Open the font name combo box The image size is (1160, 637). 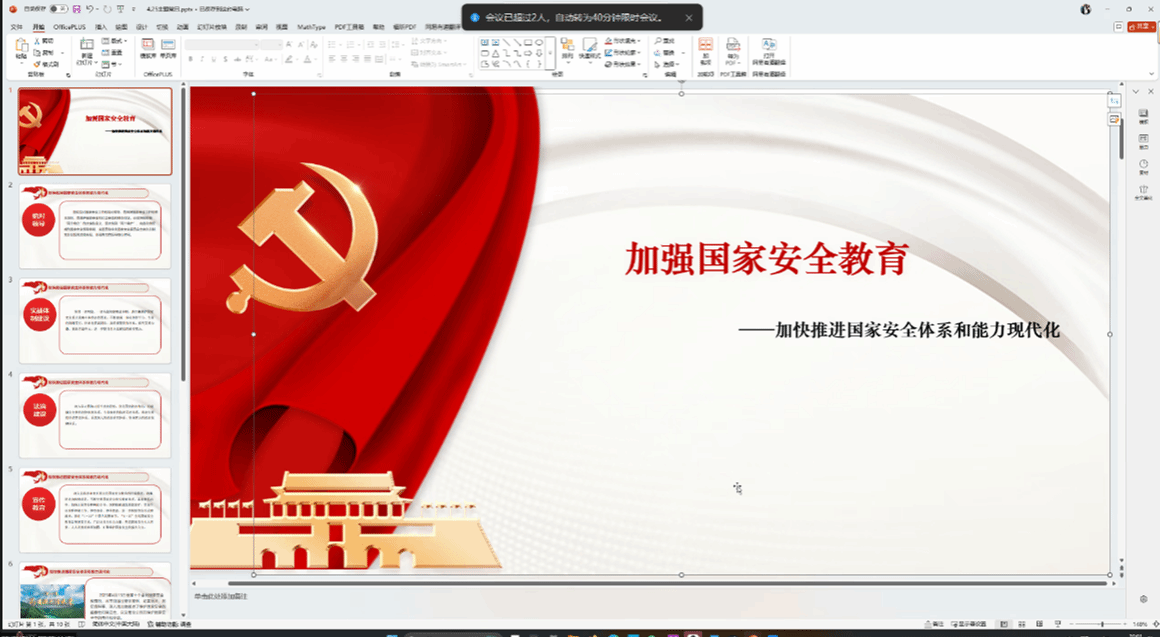221,45
